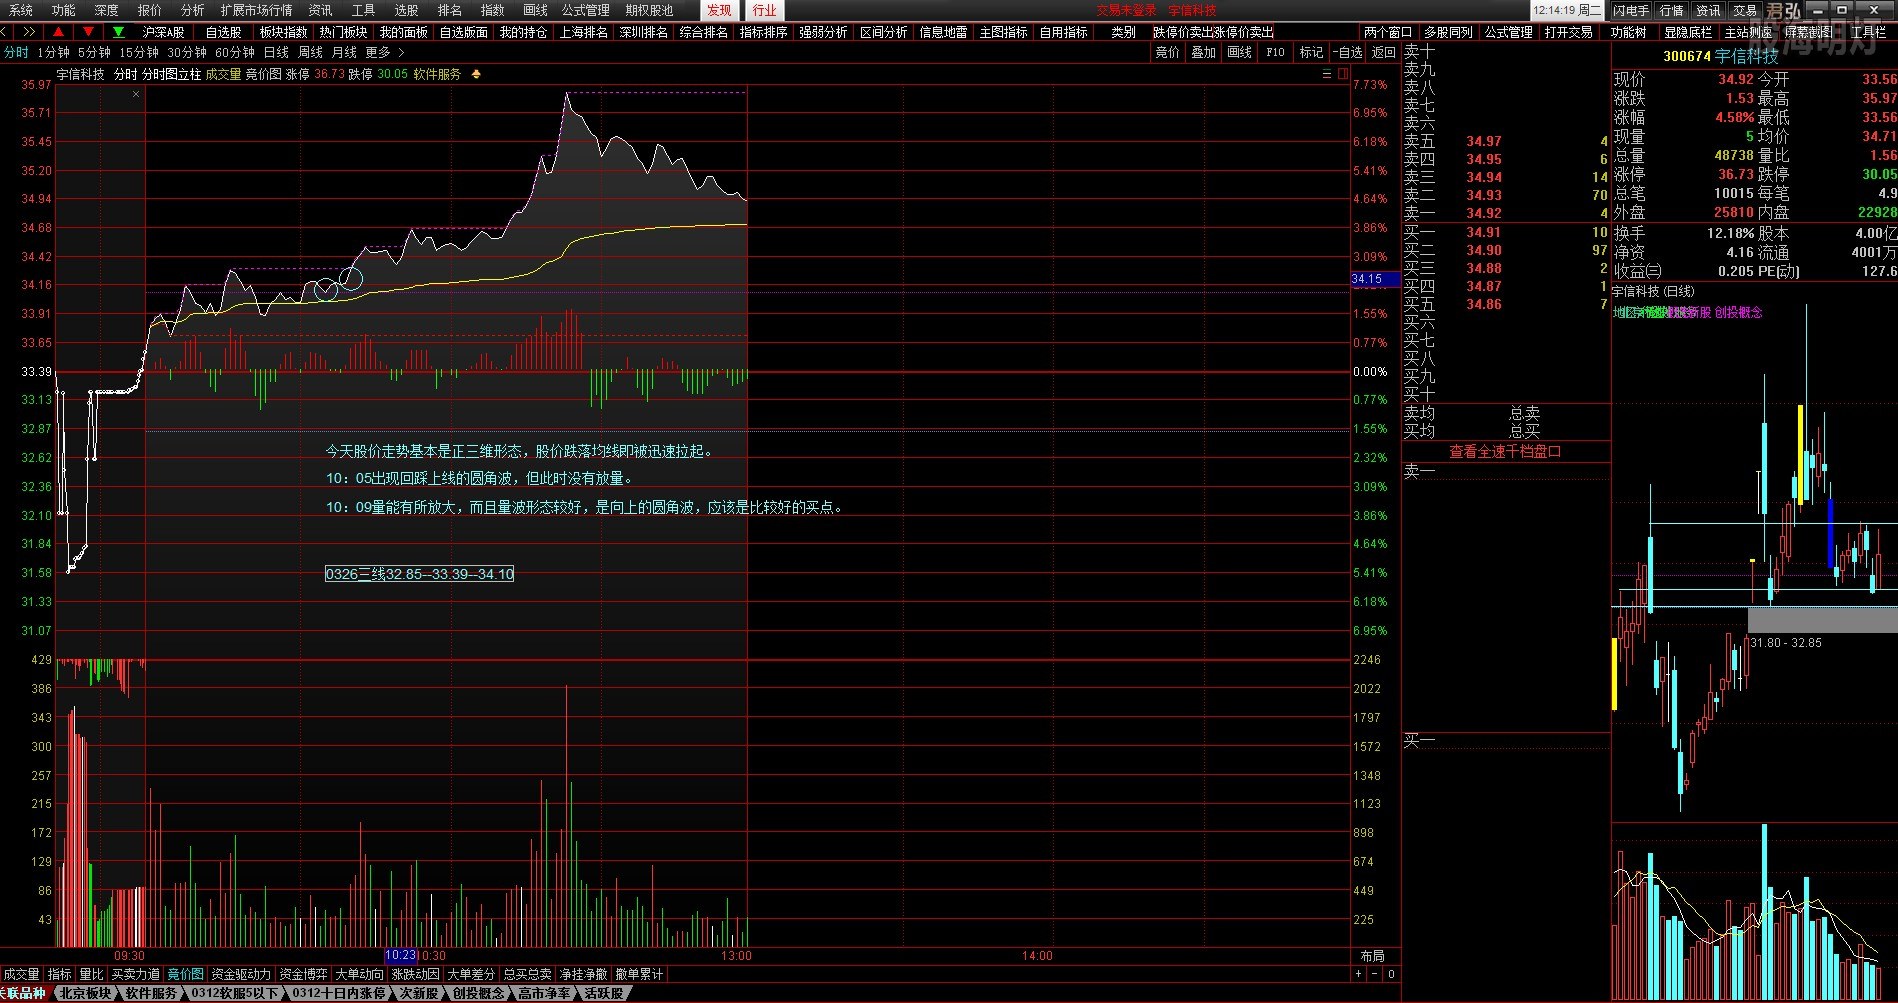The height and width of the screenshot is (1003, 1898).
Task: Switch to 日线 daily chart
Action: [276, 52]
